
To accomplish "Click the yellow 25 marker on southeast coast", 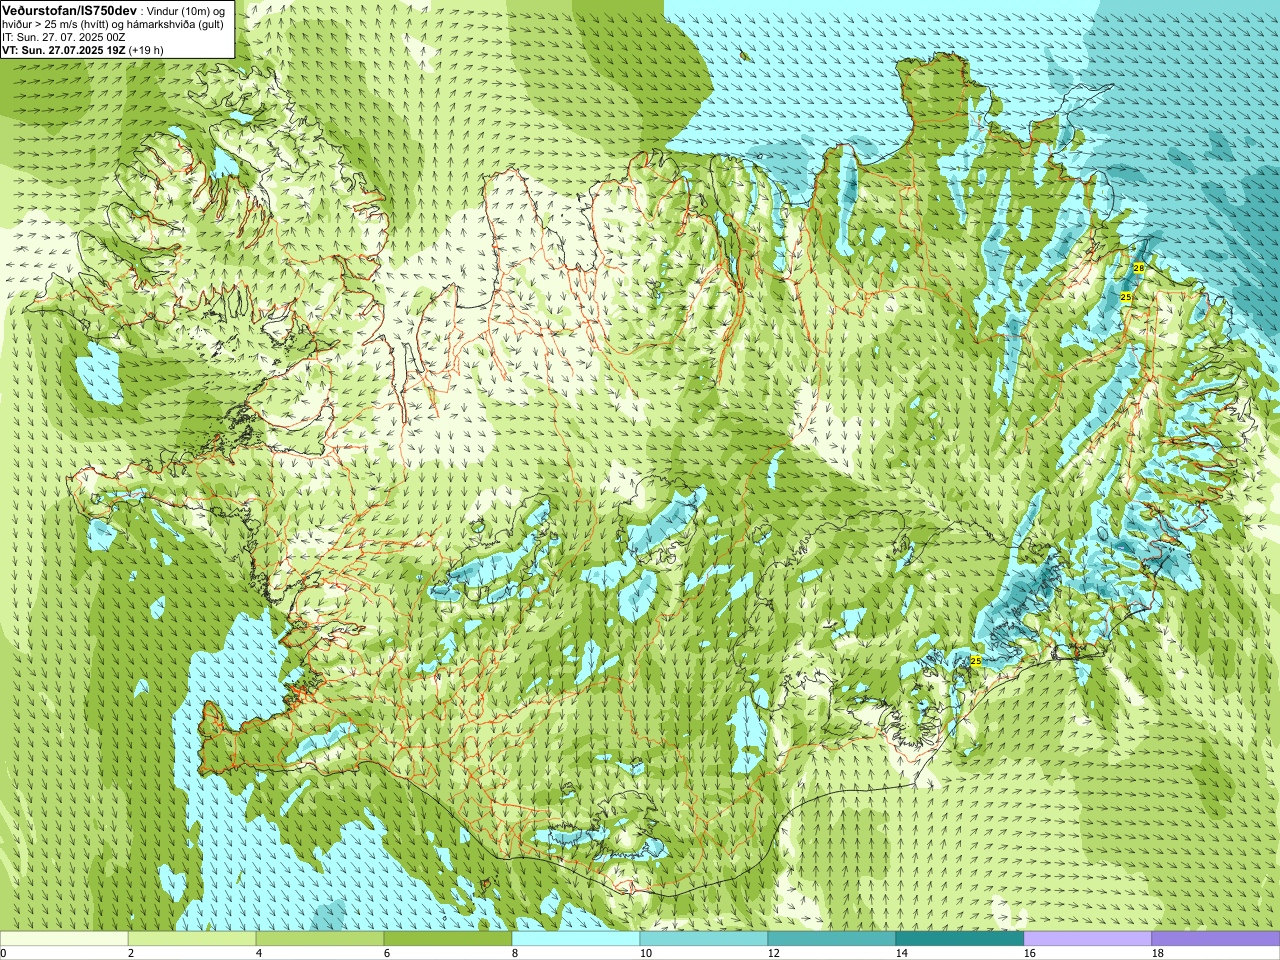I will [976, 661].
